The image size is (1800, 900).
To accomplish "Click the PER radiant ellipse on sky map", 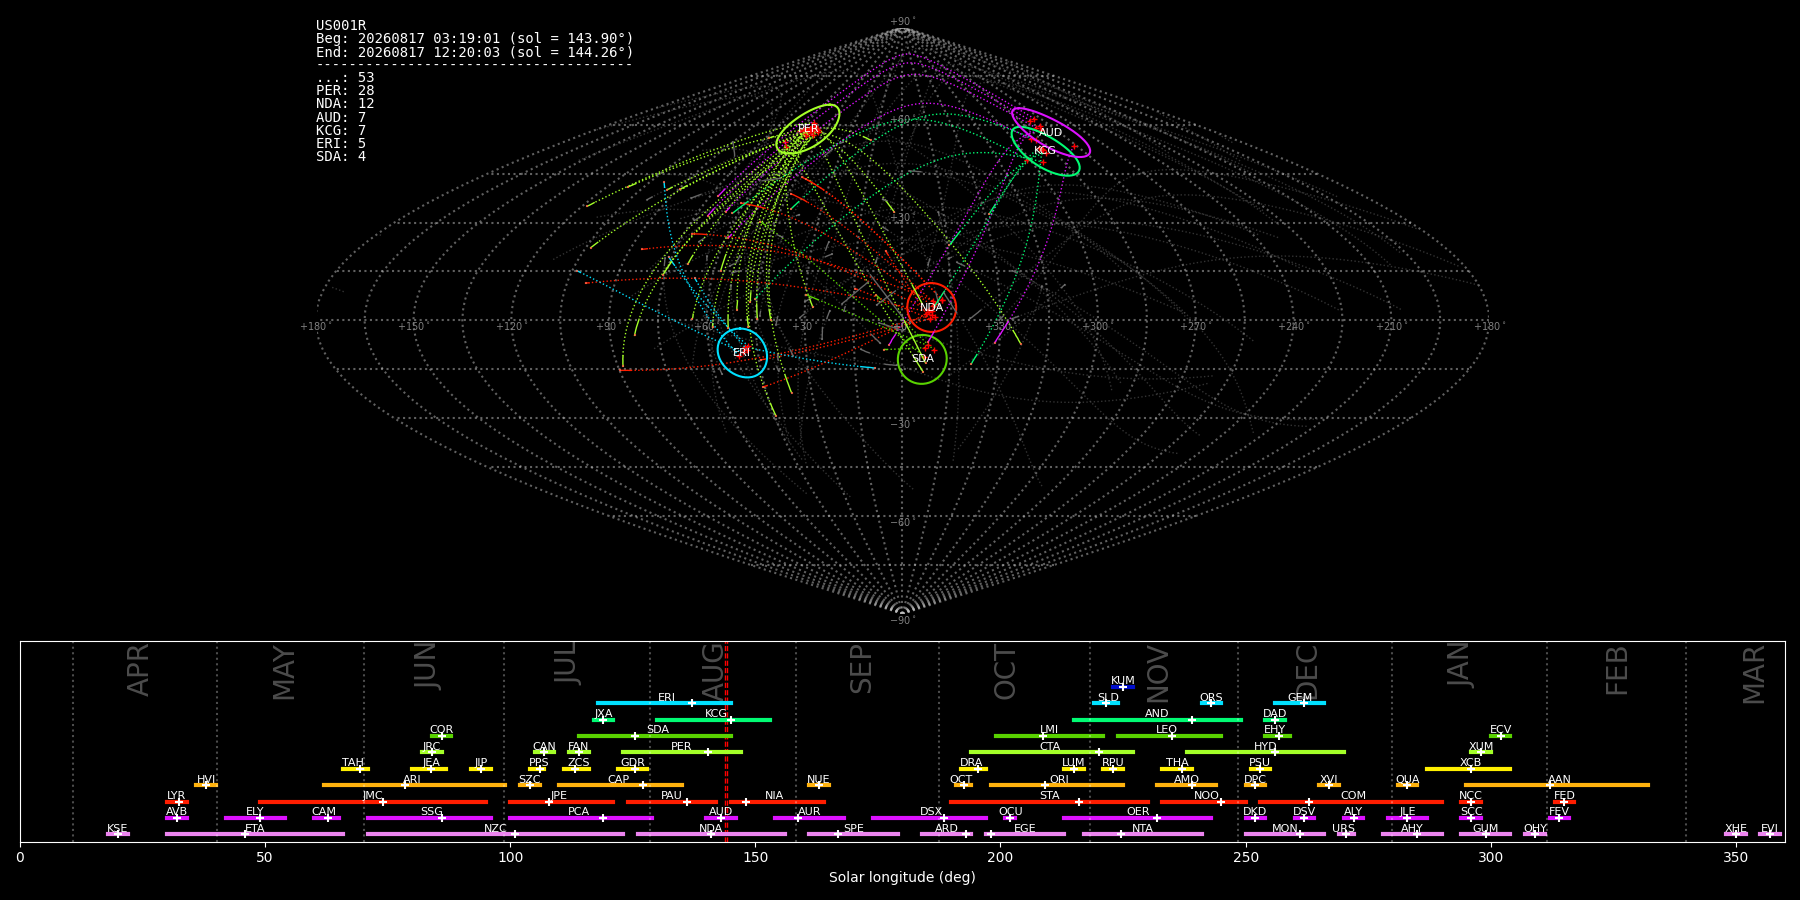I will [x=808, y=129].
